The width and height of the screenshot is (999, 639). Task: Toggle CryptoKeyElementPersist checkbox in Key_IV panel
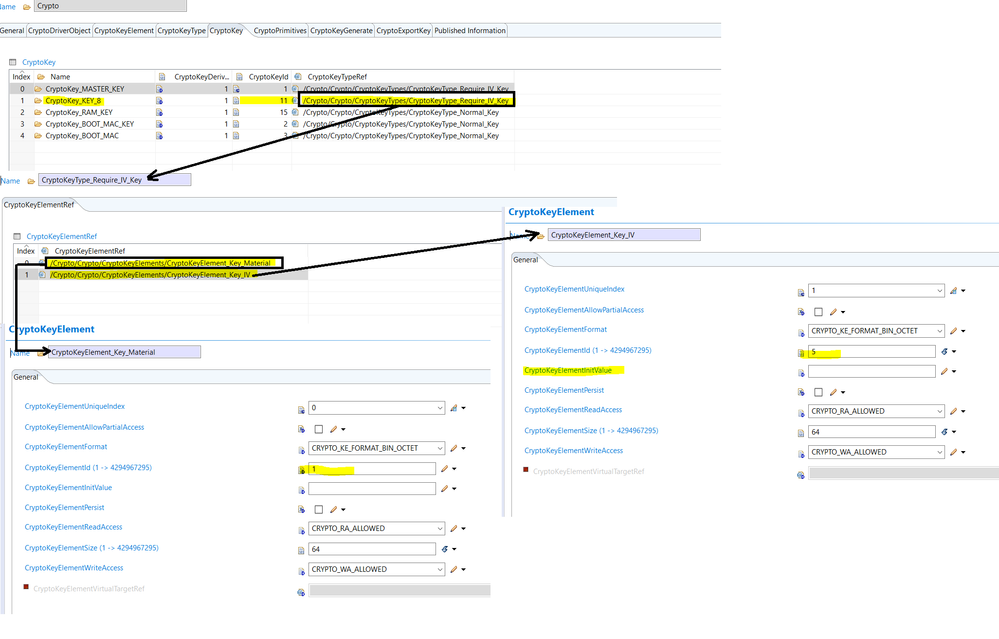click(x=818, y=392)
